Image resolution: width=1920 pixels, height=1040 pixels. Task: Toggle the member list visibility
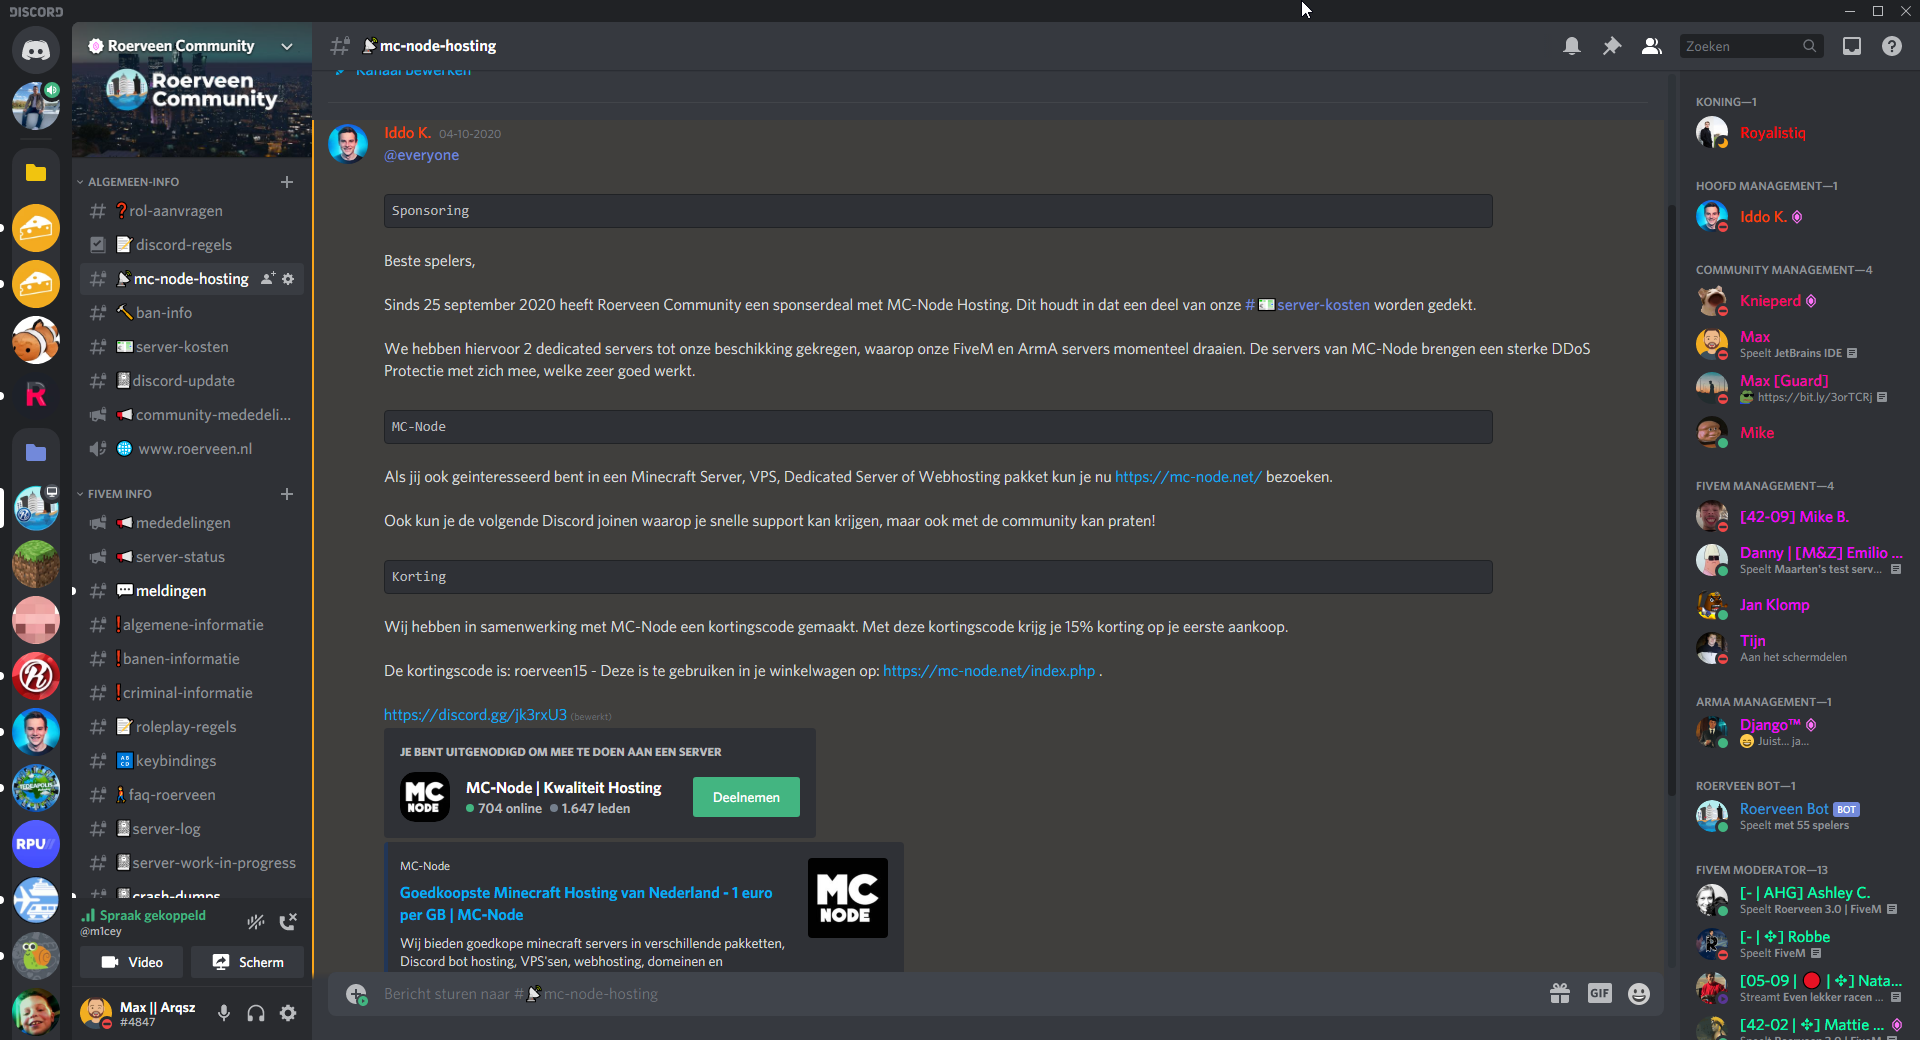tap(1652, 46)
